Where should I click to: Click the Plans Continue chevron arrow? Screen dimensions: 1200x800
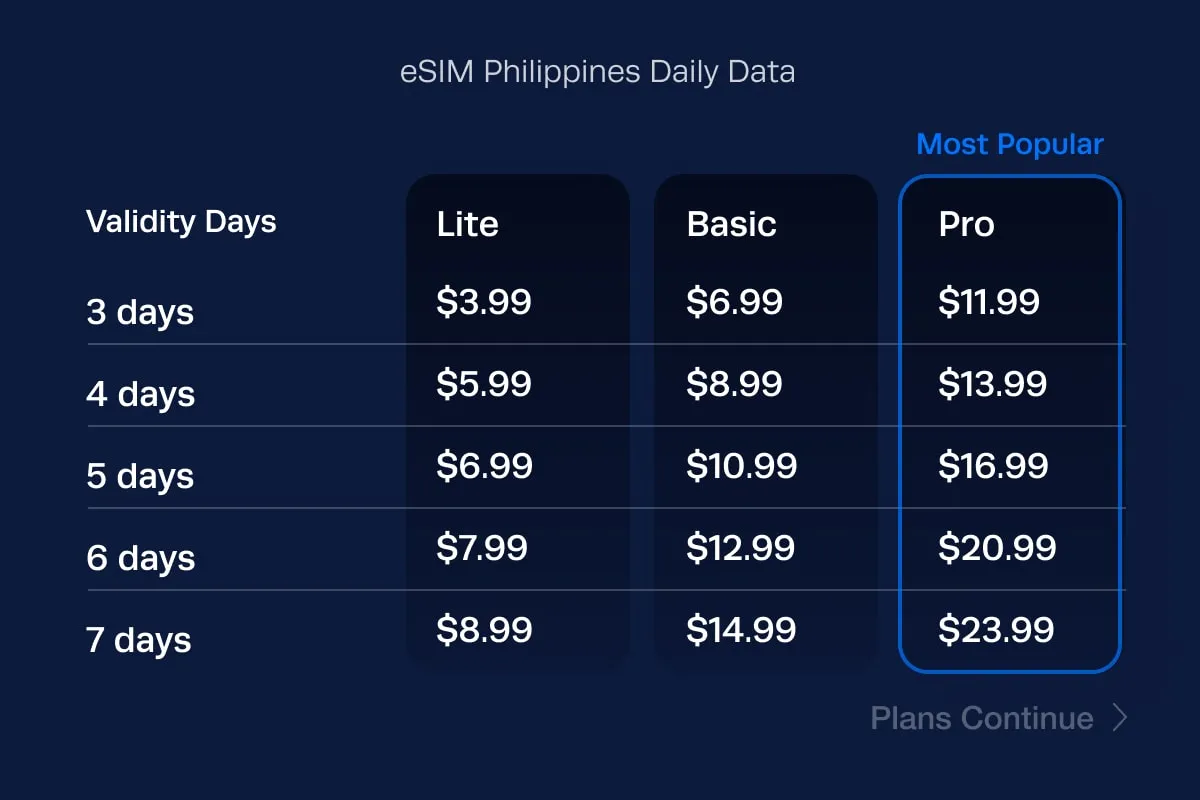pyautogui.click(x=1120, y=718)
